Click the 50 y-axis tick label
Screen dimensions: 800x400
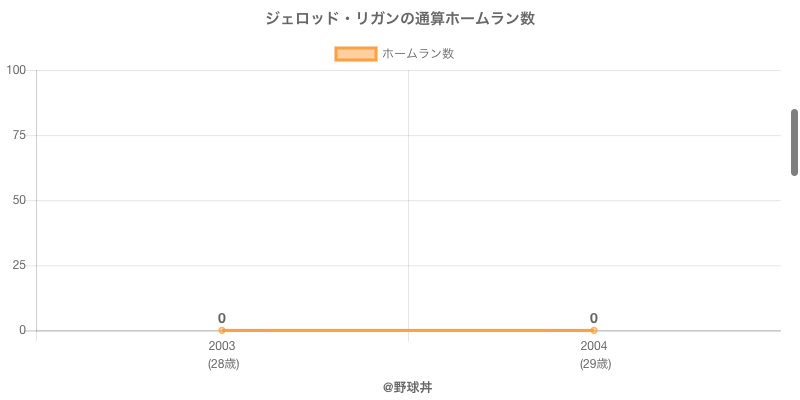(19, 200)
